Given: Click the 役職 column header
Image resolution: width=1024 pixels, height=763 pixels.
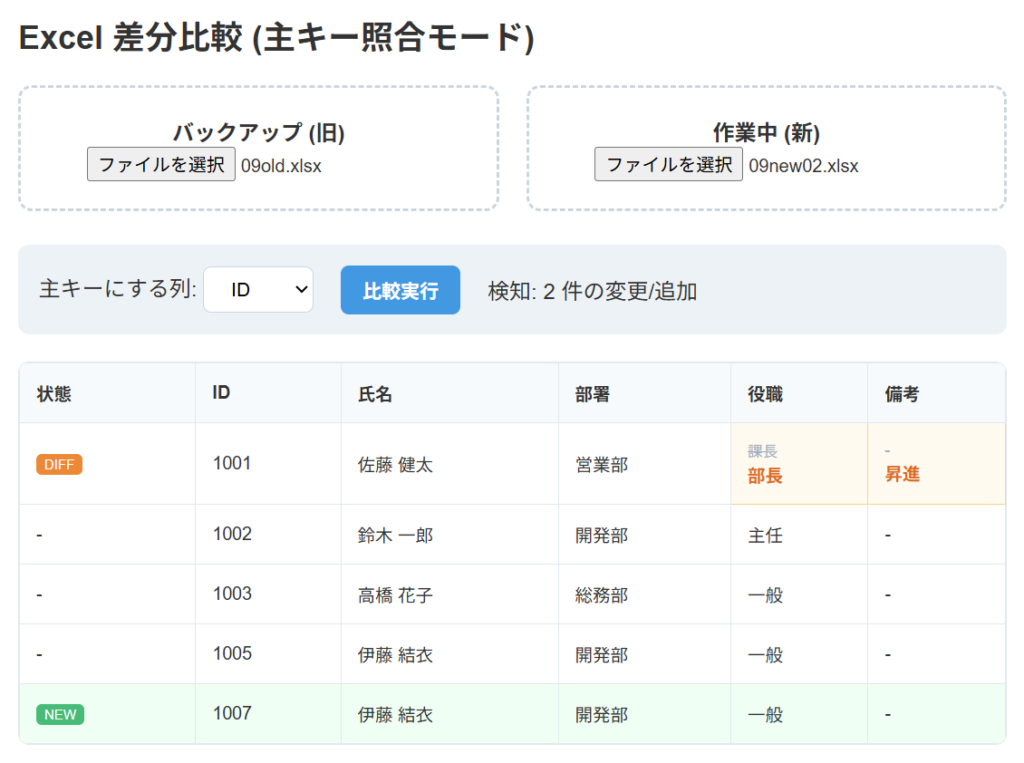Looking at the screenshot, I should coord(765,394).
